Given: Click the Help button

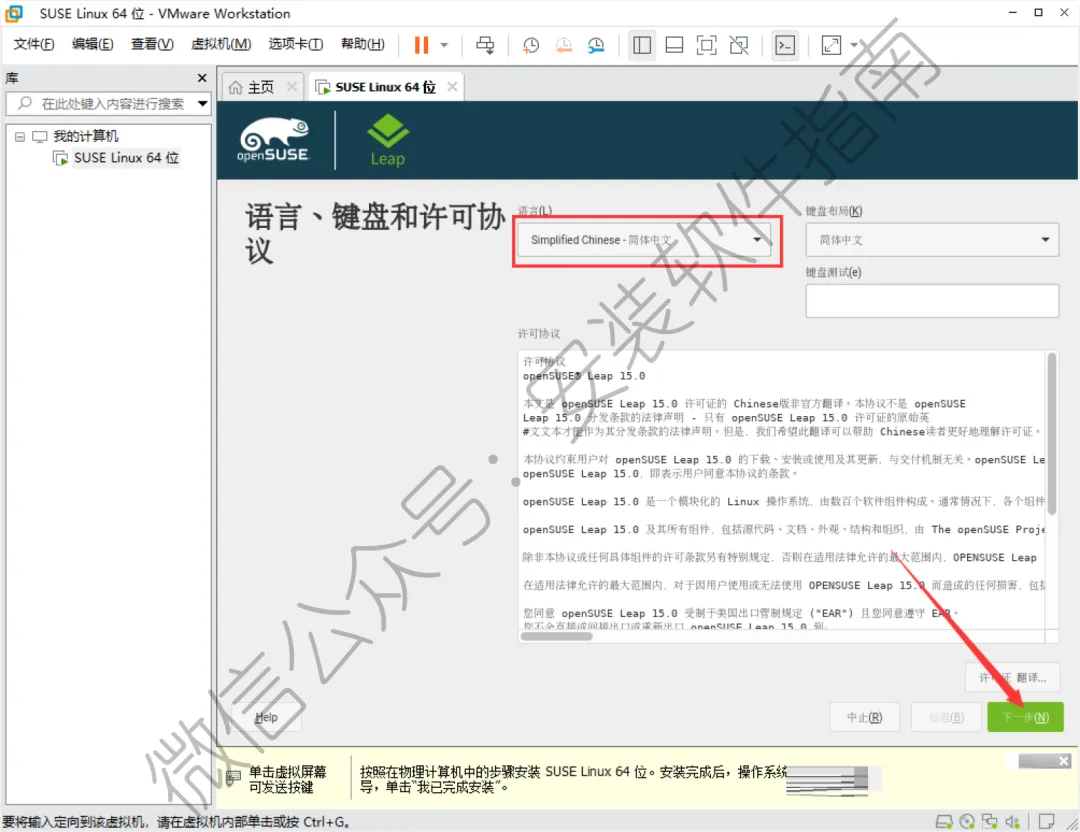Looking at the screenshot, I should point(267,717).
